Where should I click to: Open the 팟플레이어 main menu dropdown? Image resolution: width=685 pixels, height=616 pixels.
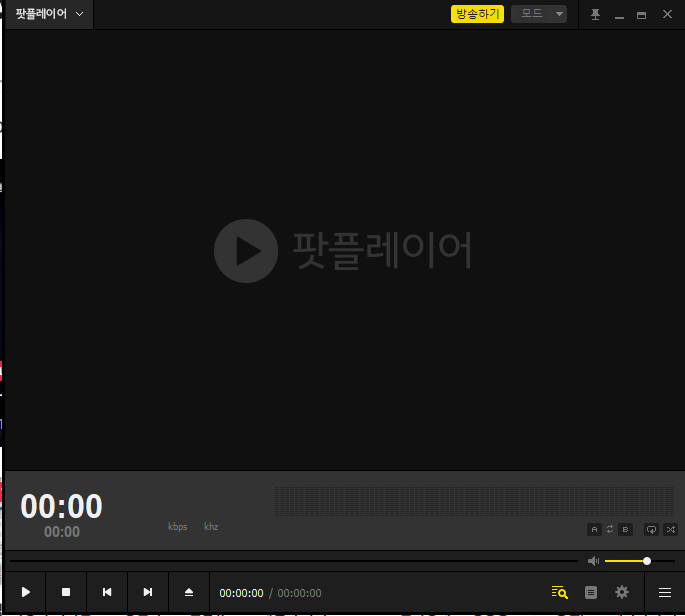point(49,14)
